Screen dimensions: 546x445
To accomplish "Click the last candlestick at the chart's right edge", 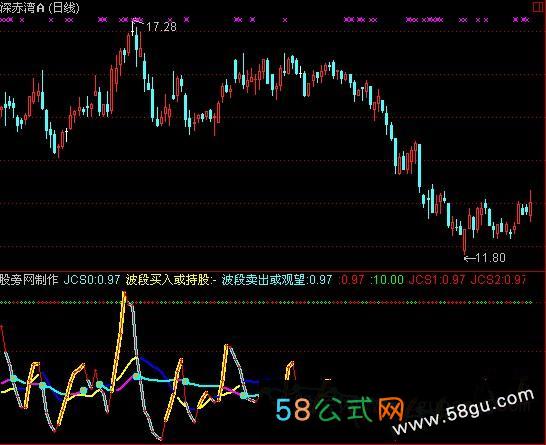I will pos(531,206).
